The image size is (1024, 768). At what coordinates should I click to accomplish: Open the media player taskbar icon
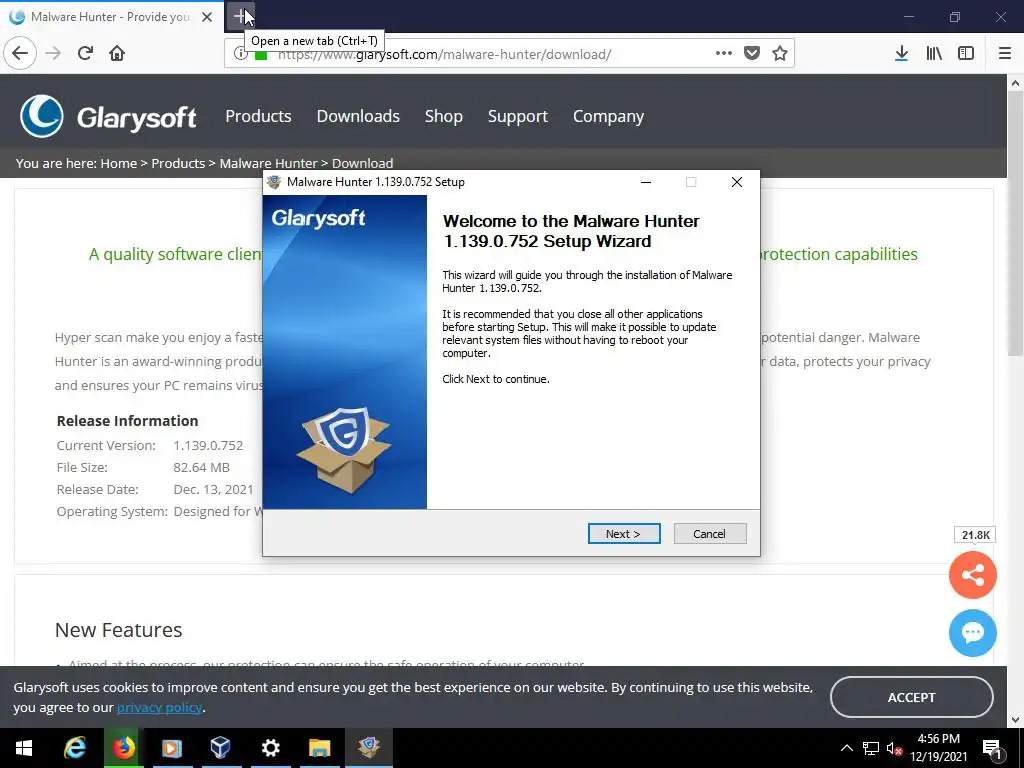click(172, 748)
